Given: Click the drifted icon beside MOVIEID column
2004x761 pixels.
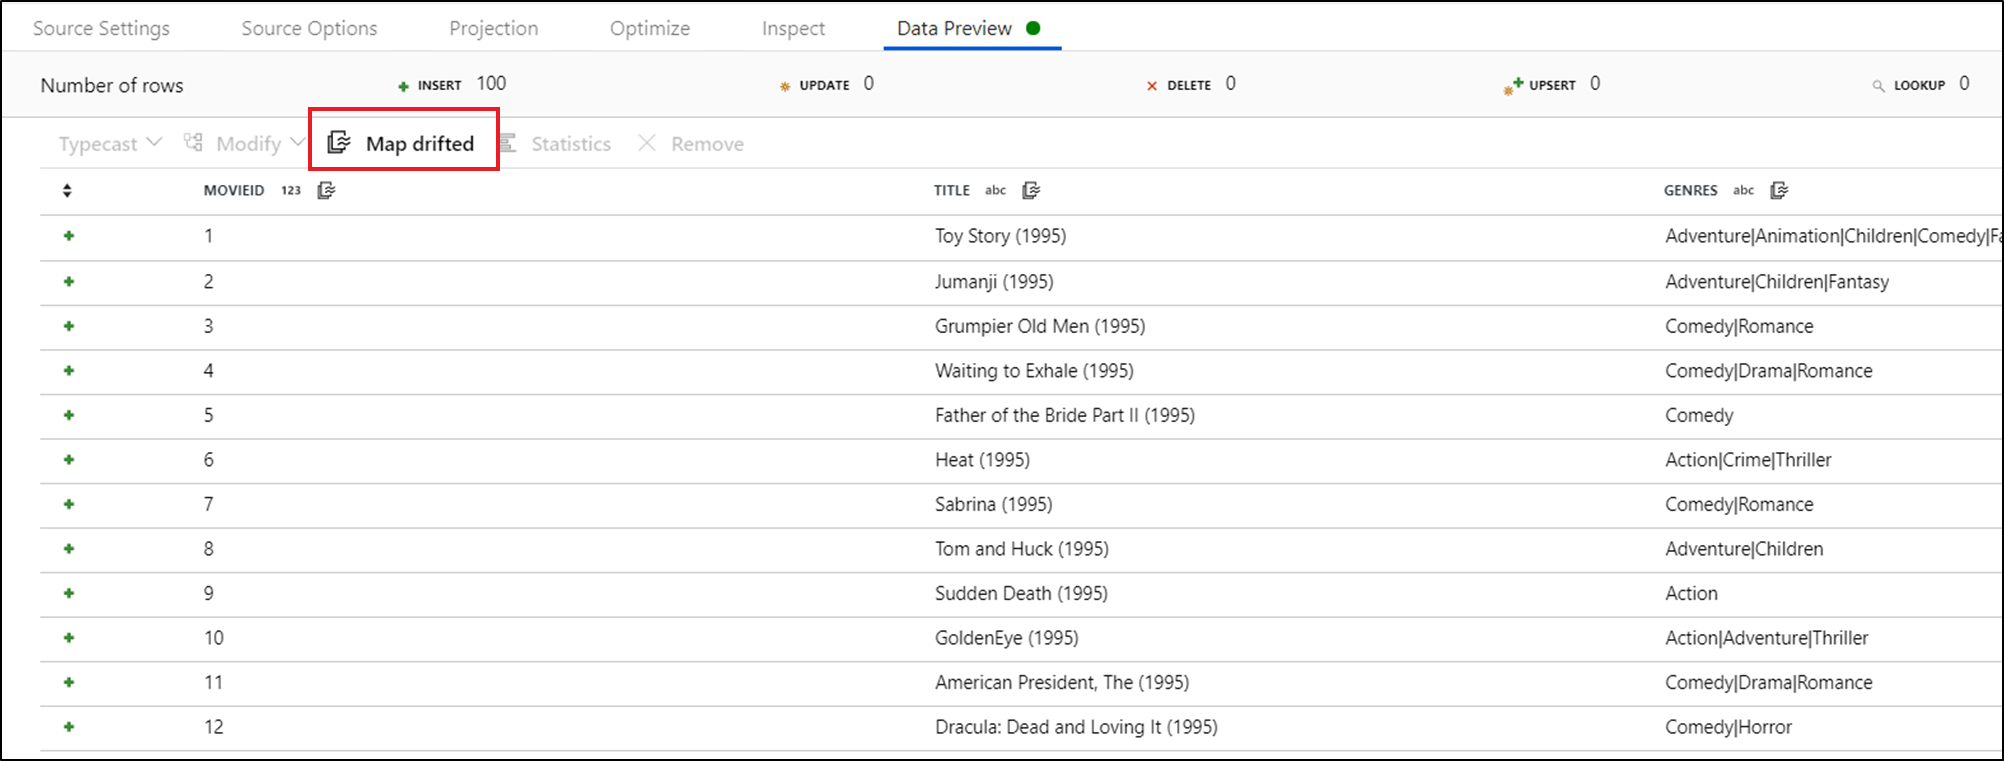Looking at the screenshot, I should point(326,190).
